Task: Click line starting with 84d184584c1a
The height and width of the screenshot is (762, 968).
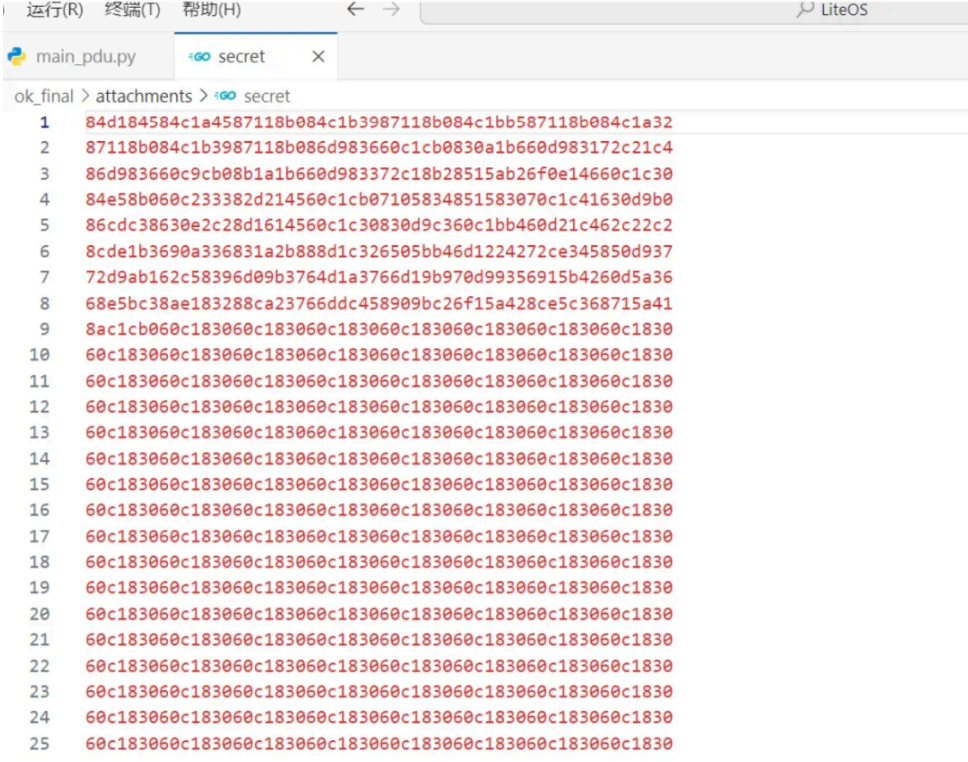Action: (379, 122)
